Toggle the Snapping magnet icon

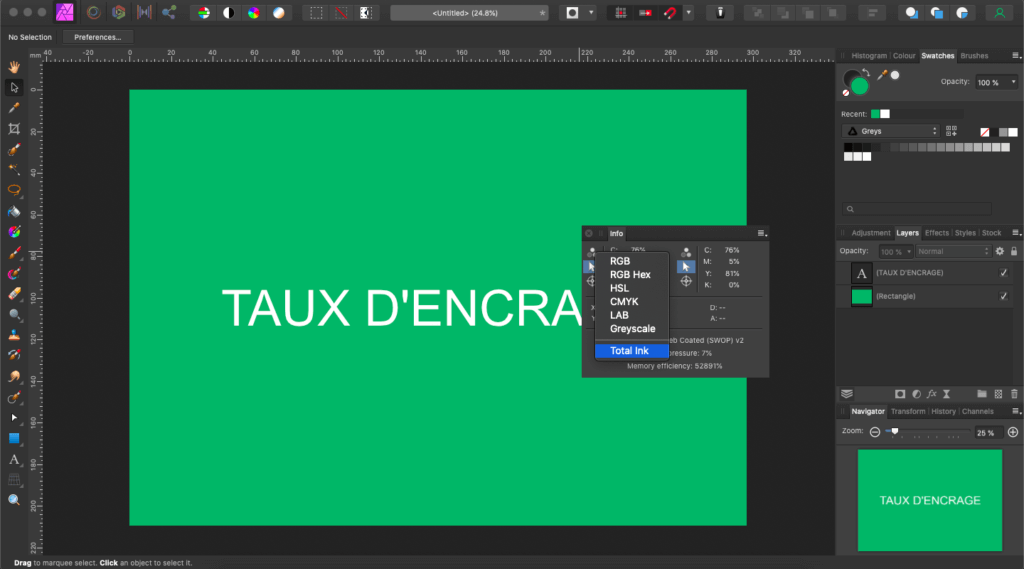(x=670, y=13)
